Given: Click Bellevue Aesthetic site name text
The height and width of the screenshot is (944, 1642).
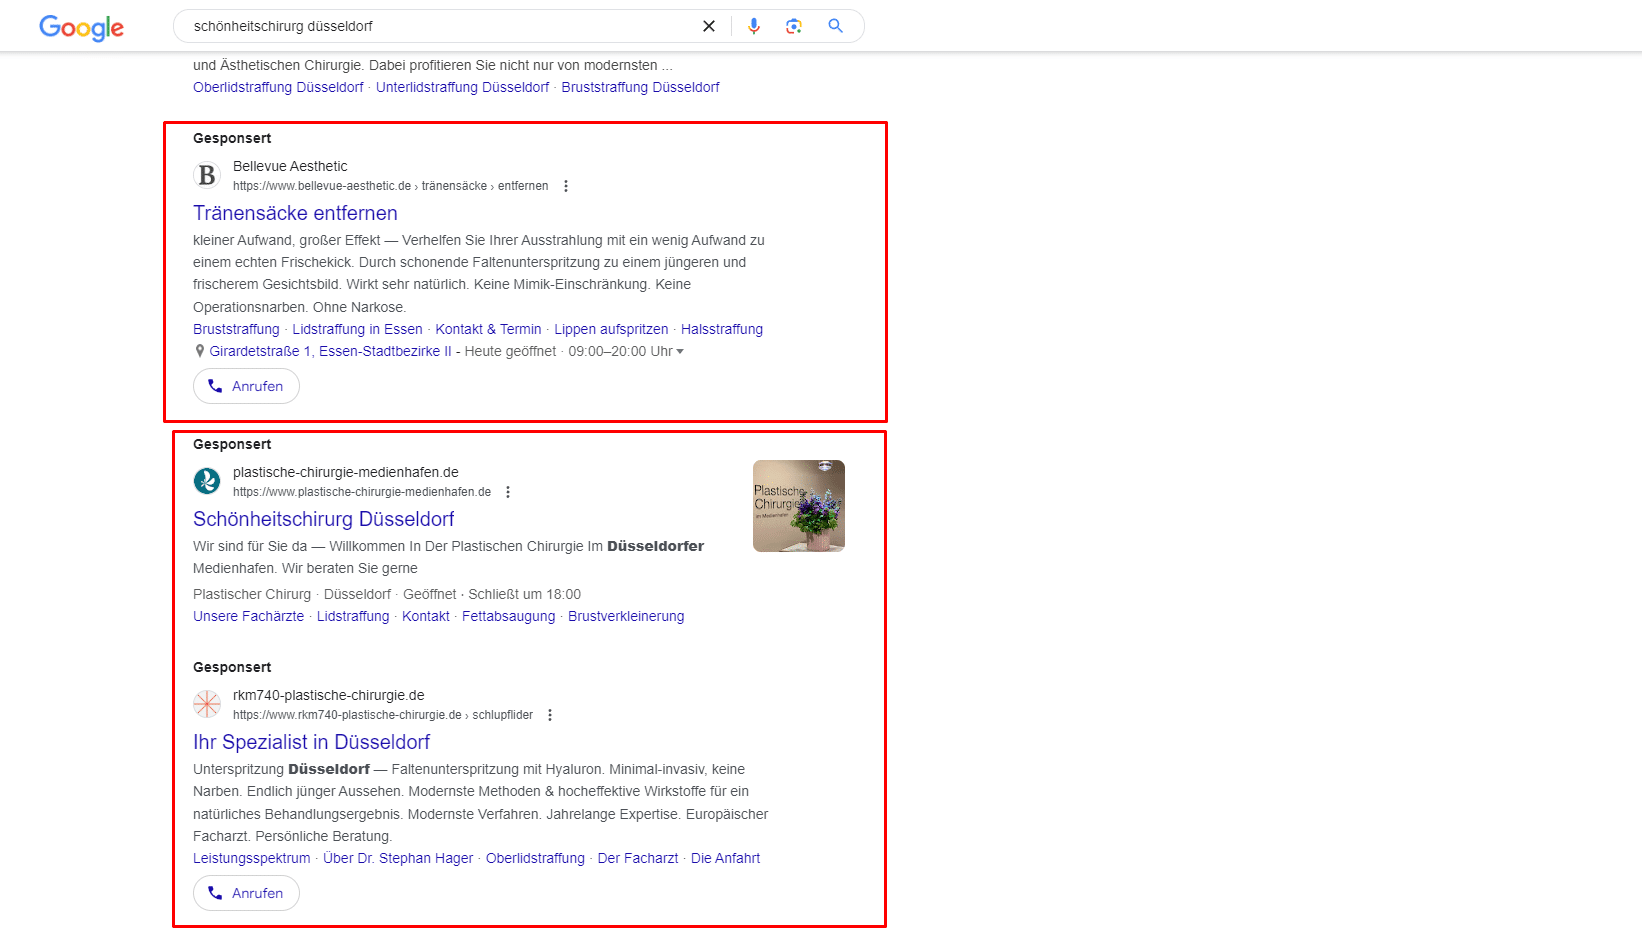Looking at the screenshot, I should [x=290, y=166].
